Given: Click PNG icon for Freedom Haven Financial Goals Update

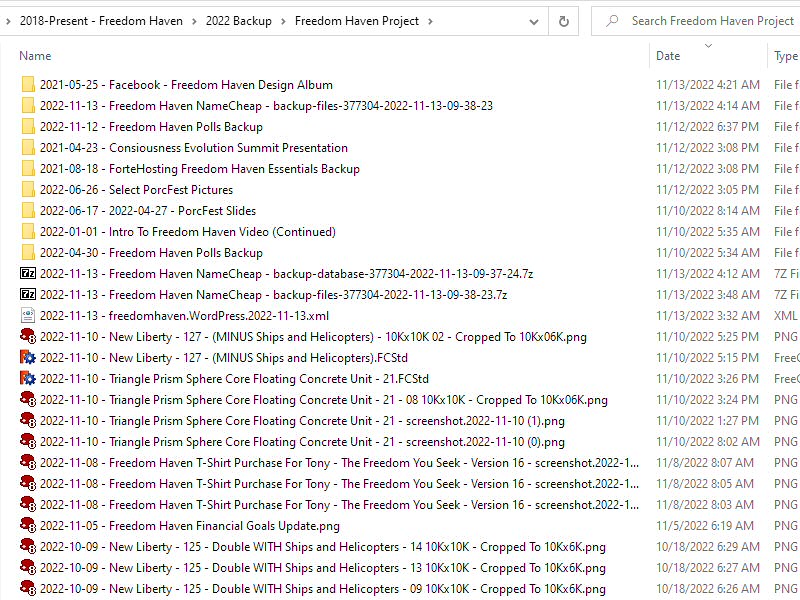Looking at the screenshot, I should pos(28,526).
